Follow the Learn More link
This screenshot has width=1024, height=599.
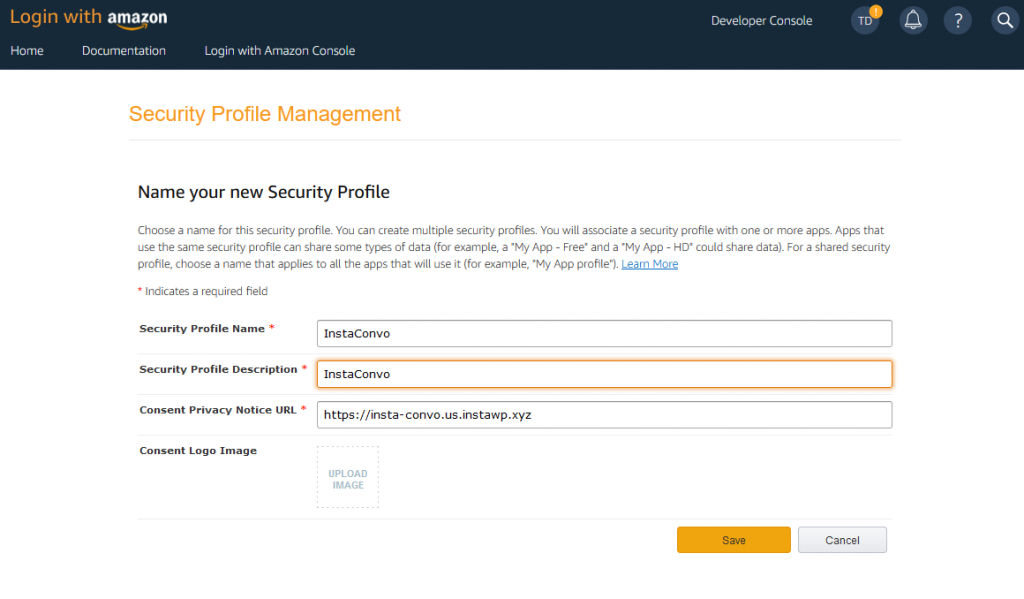tap(649, 264)
